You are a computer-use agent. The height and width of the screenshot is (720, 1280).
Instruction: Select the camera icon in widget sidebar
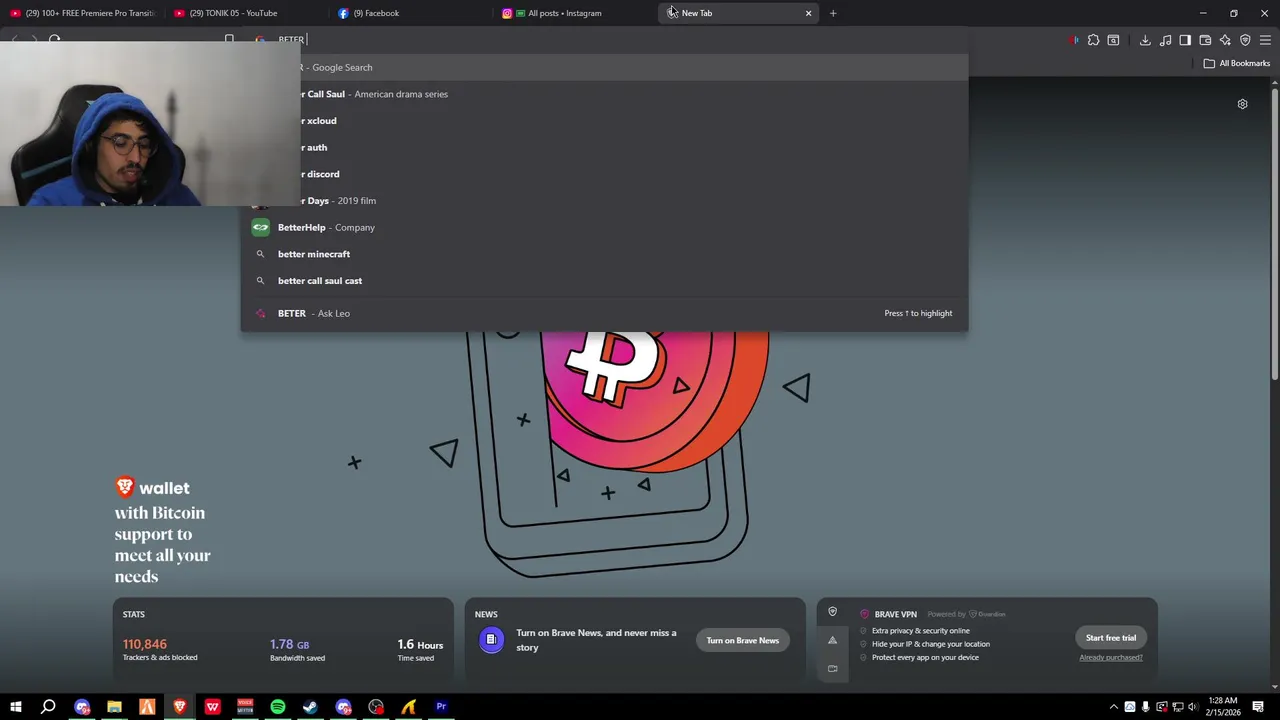click(x=832, y=669)
